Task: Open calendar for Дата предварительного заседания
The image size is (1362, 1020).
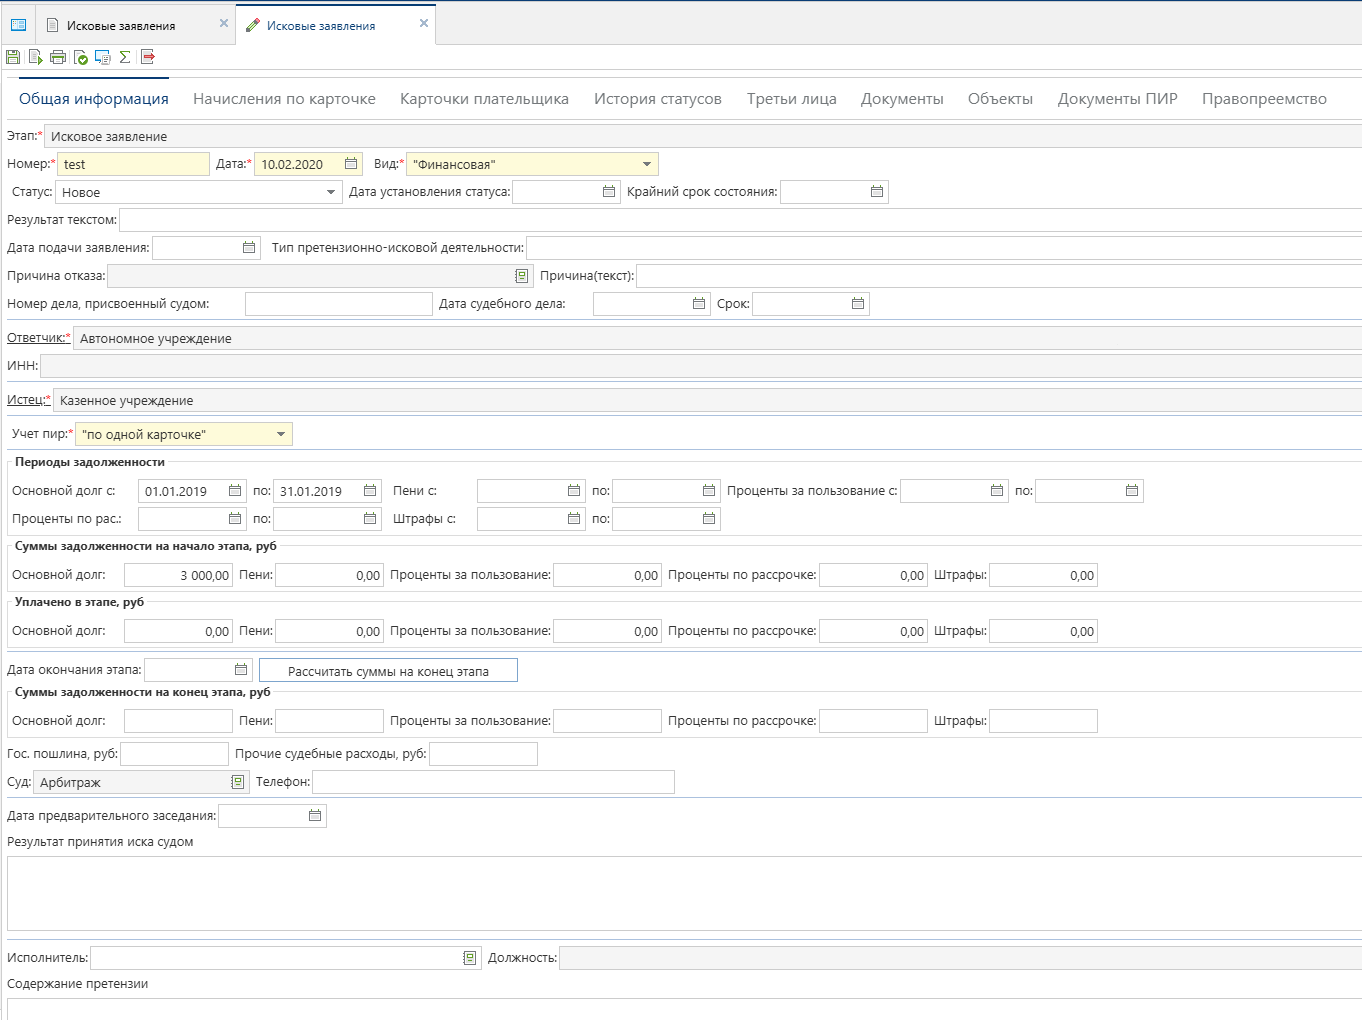Action: 315,816
